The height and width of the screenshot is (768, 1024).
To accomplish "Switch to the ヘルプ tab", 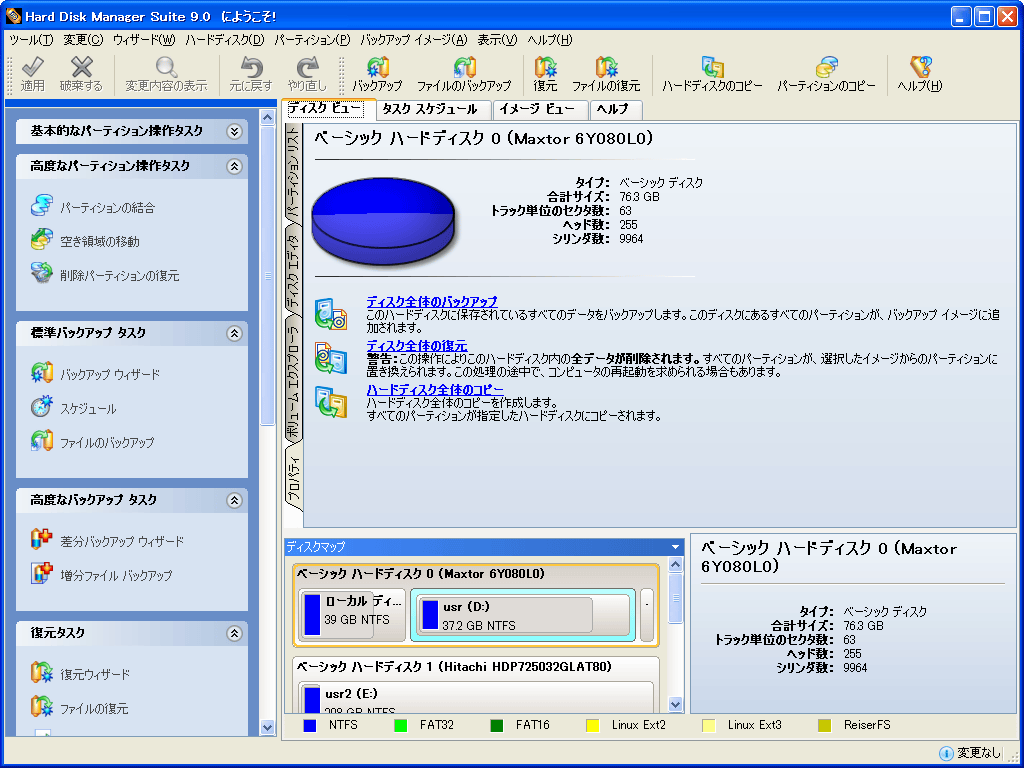I will tap(615, 110).
